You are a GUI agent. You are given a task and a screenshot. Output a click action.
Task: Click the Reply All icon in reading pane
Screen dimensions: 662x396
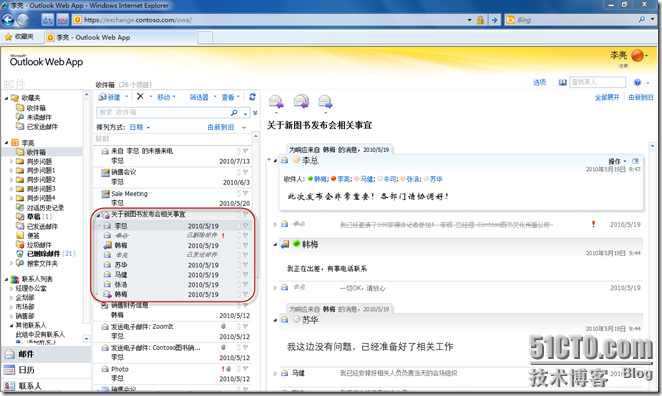[x=301, y=101]
